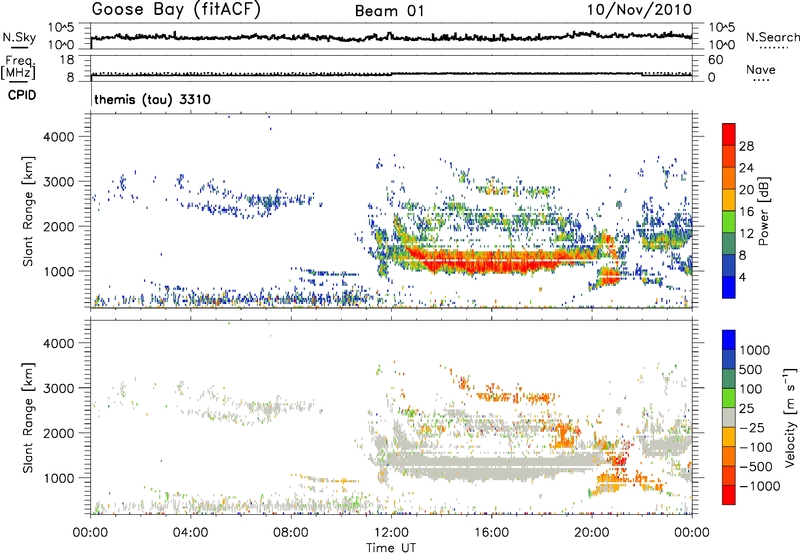Click the 'Nave' legend label
This screenshot has width=800, height=554.
(x=761, y=70)
